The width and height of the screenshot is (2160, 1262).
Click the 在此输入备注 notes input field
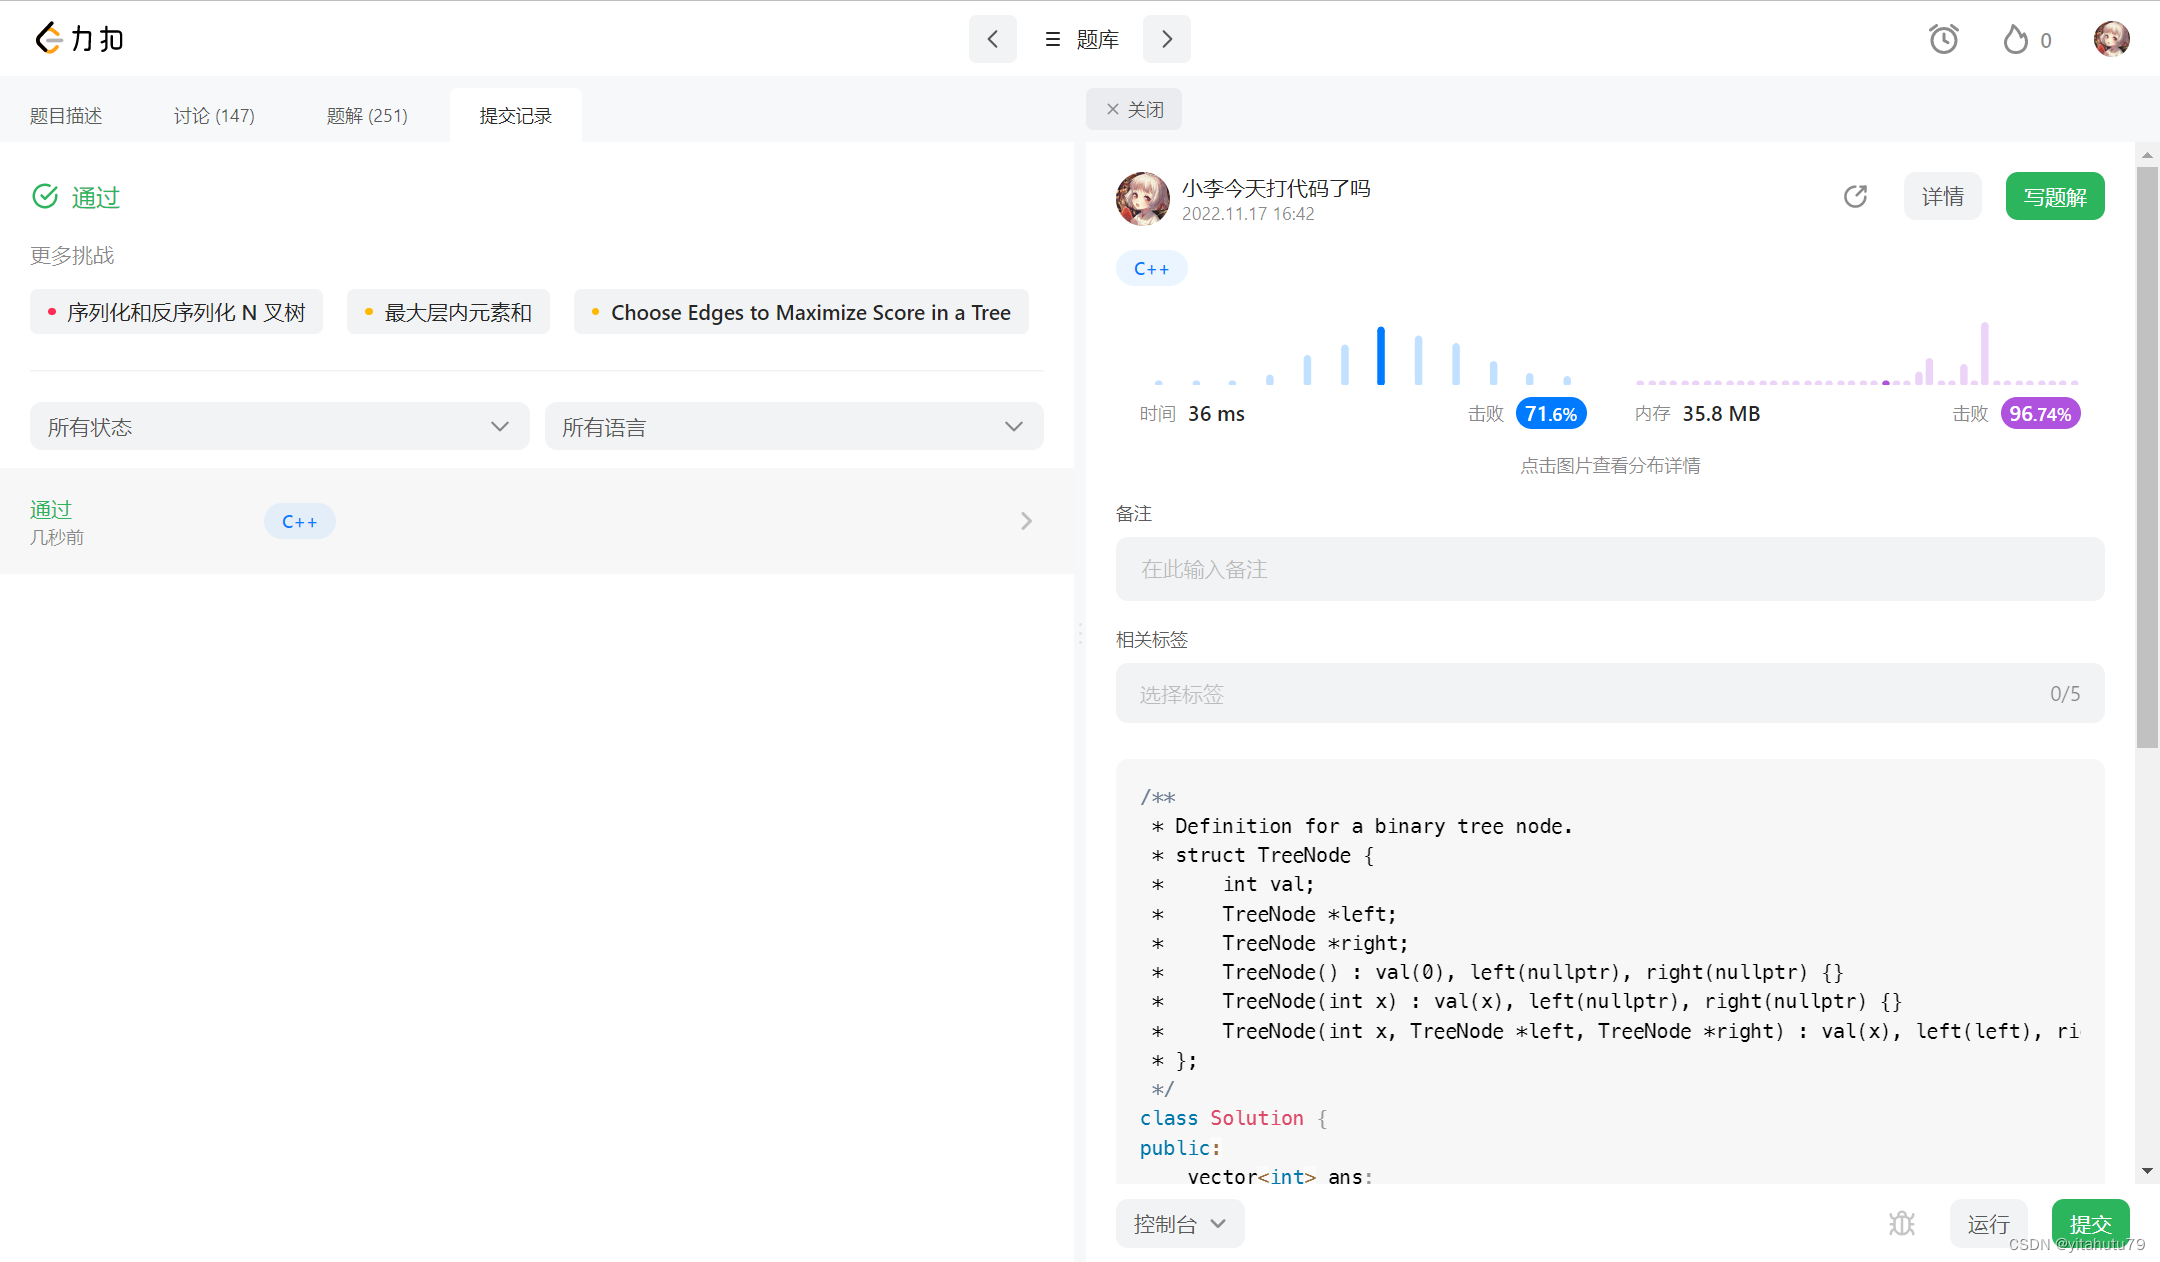tap(1609, 569)
